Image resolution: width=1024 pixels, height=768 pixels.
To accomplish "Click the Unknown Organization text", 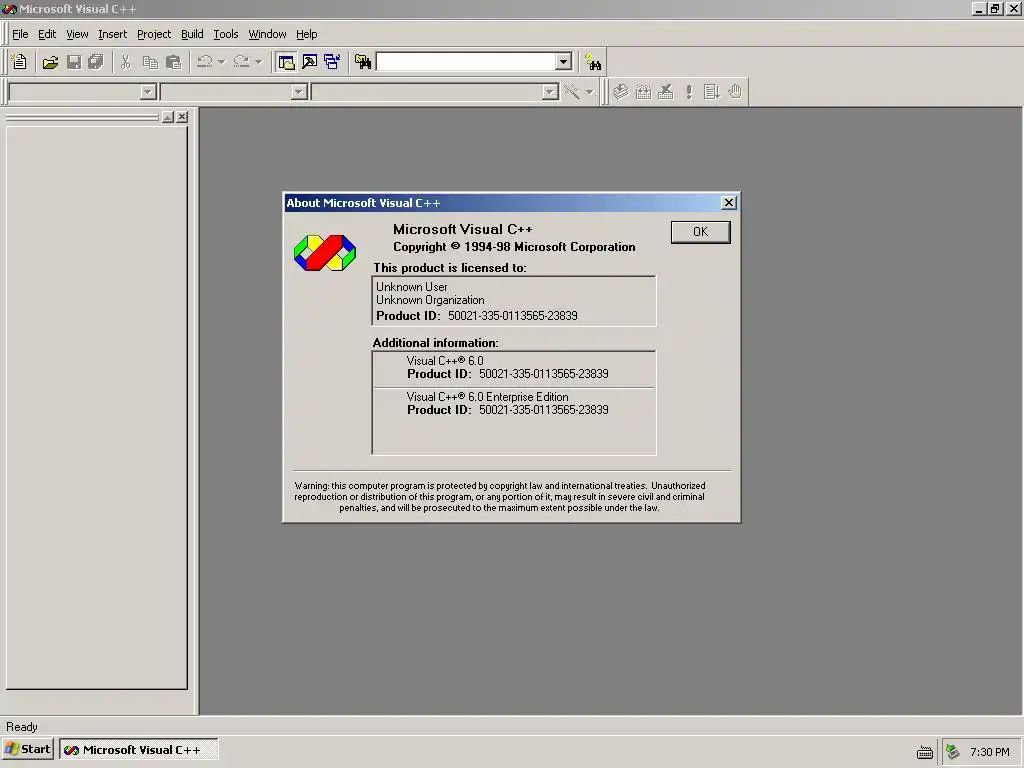I will pyautogui.click(x=430, y=300).
